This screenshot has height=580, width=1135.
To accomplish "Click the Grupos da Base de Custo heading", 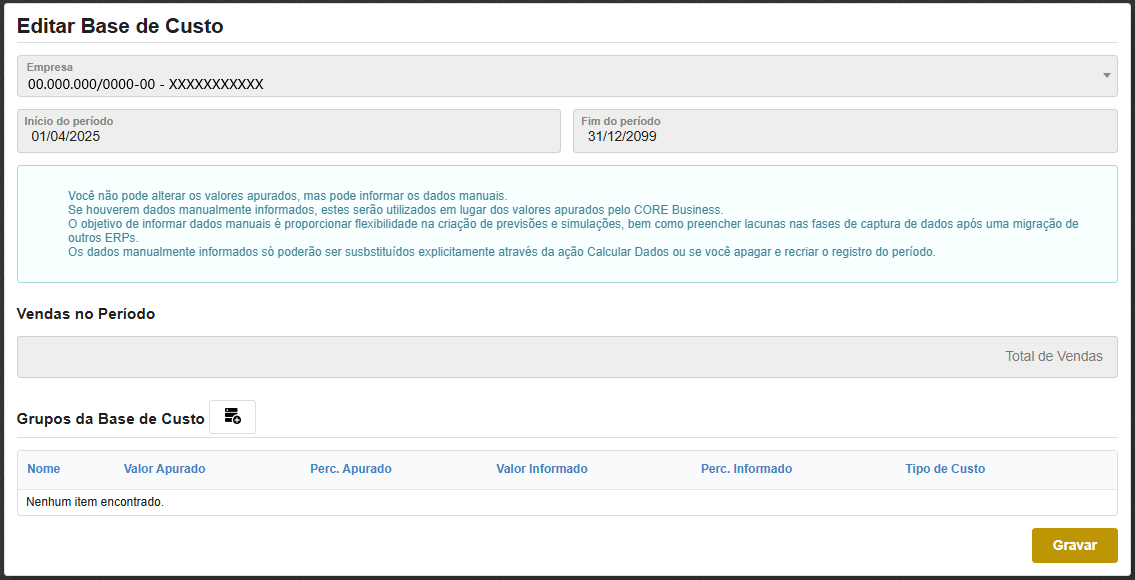I will [x=110, y=419].
